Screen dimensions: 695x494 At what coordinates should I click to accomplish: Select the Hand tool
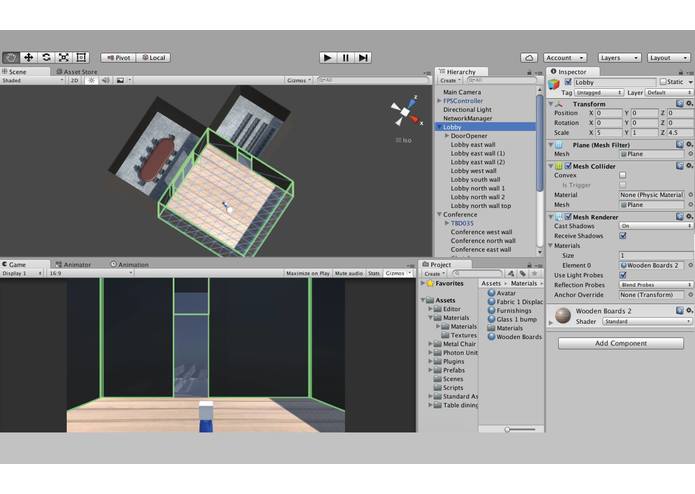(11, 58)
